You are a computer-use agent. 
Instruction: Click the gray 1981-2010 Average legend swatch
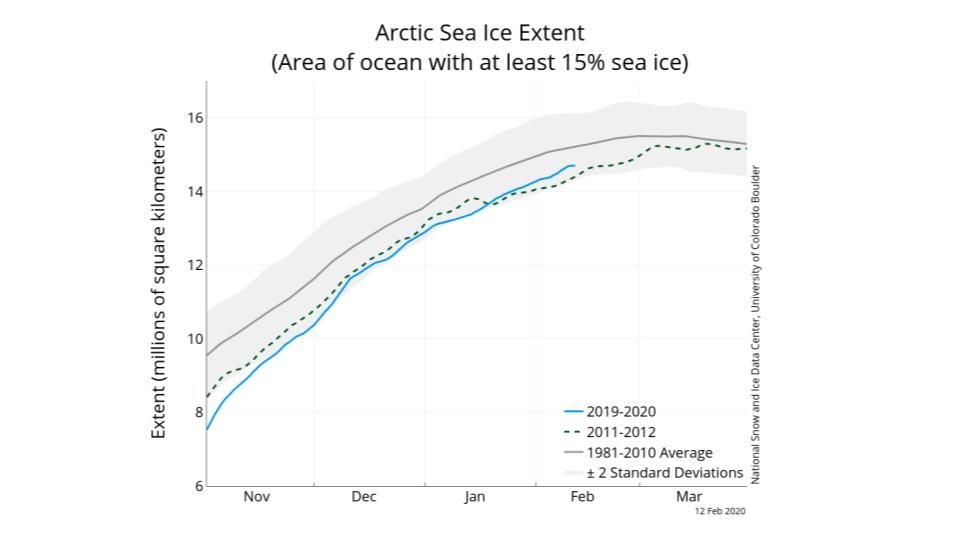[x=574, y=453]
